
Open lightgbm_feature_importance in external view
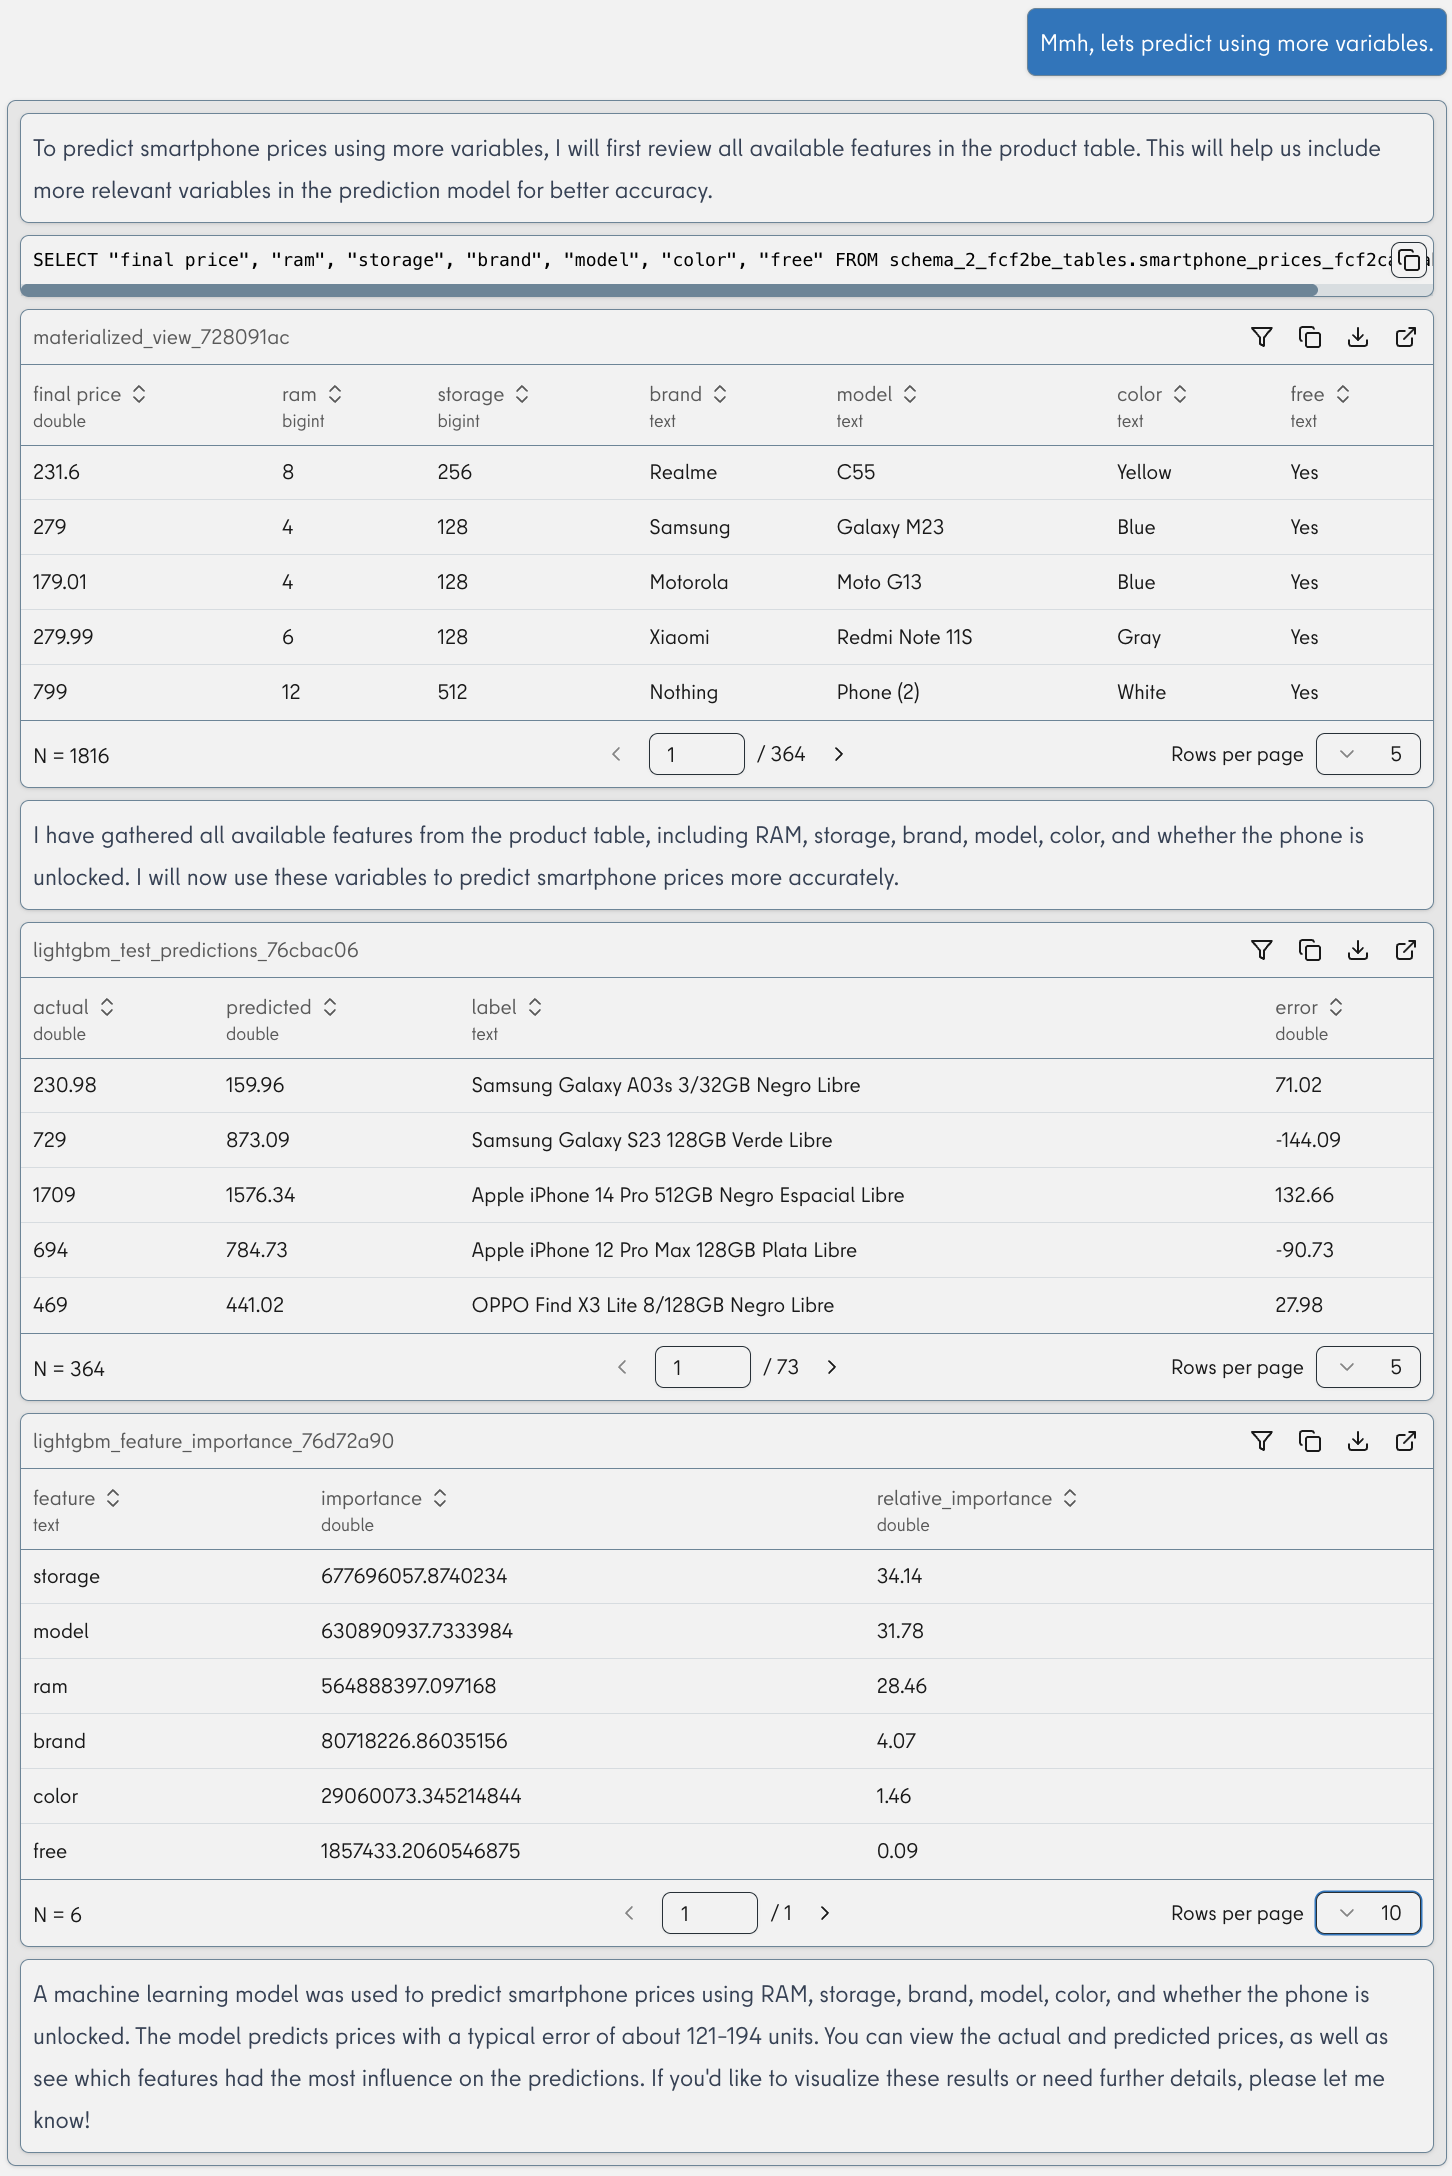(x=1406, y=1441)
